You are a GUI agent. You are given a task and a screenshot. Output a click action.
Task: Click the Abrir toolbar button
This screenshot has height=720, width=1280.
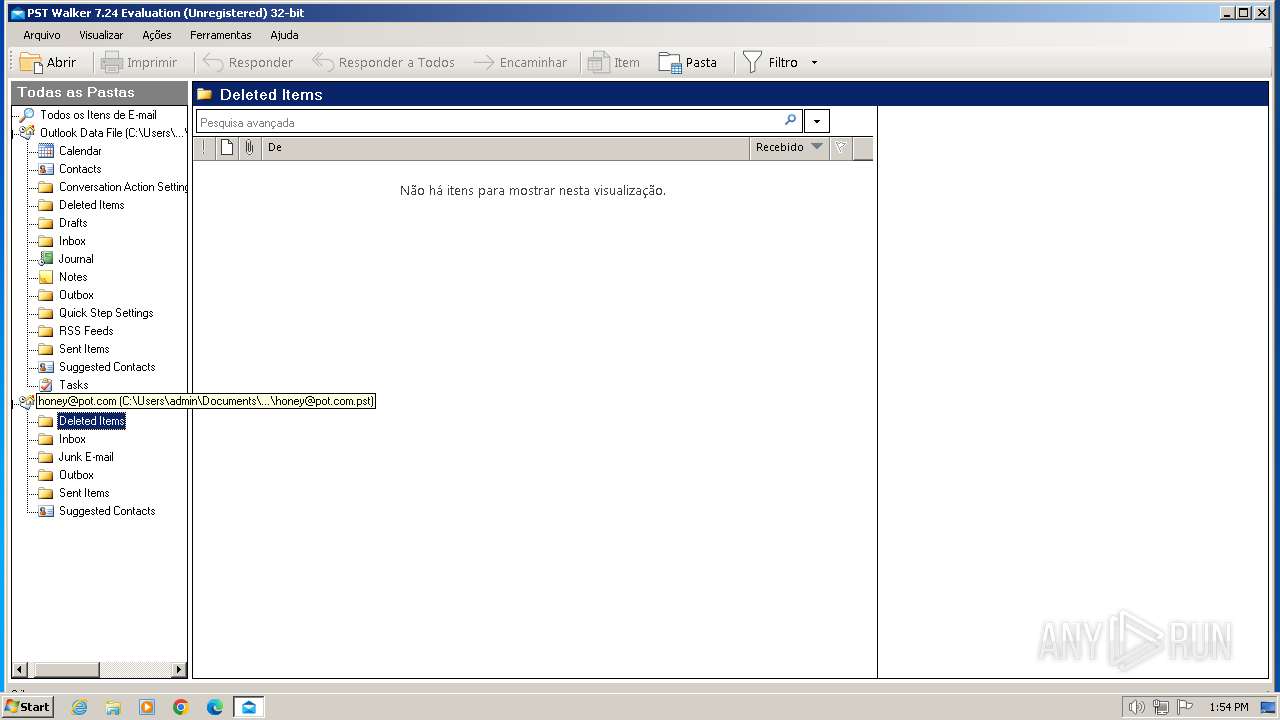coord(48,62)
